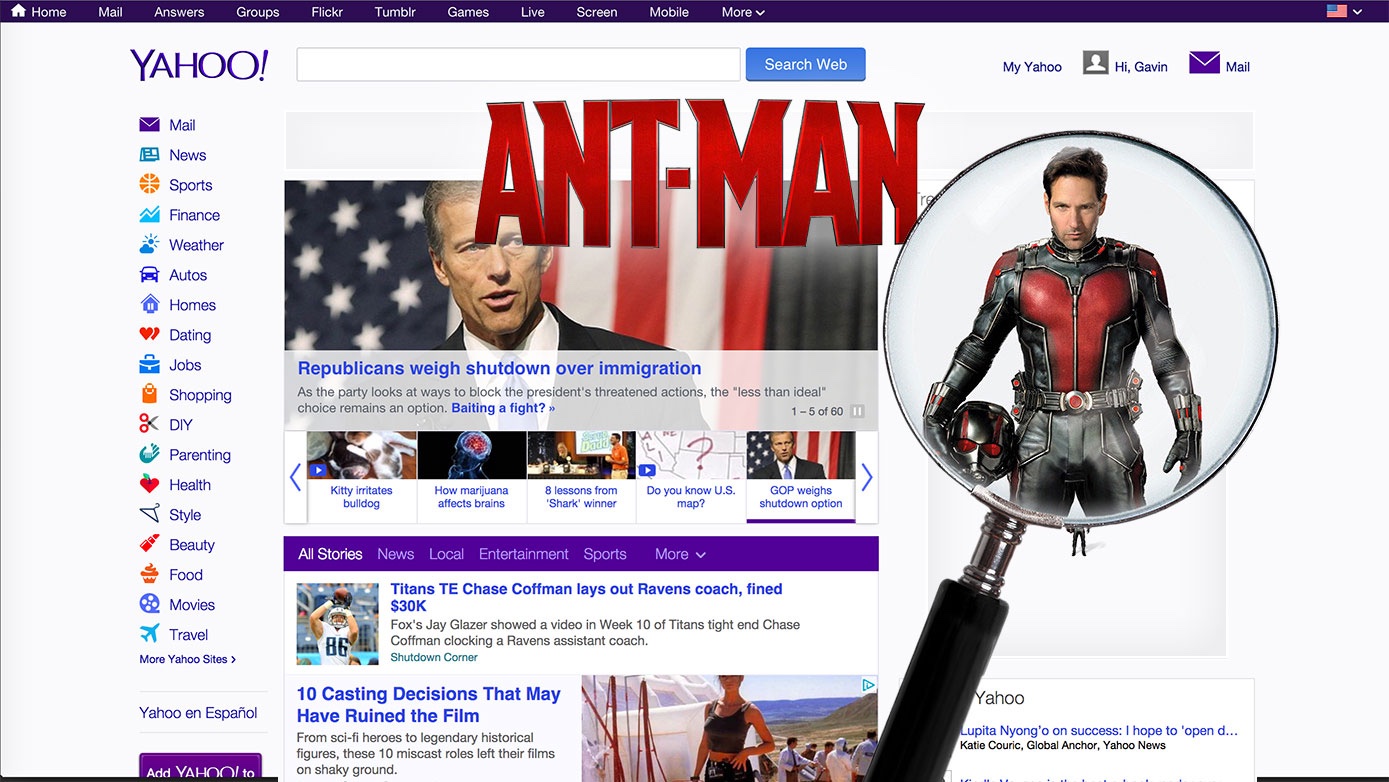Select the All Stories tab
Viewport: 1389px width, 782px height.
pos(330,554)
